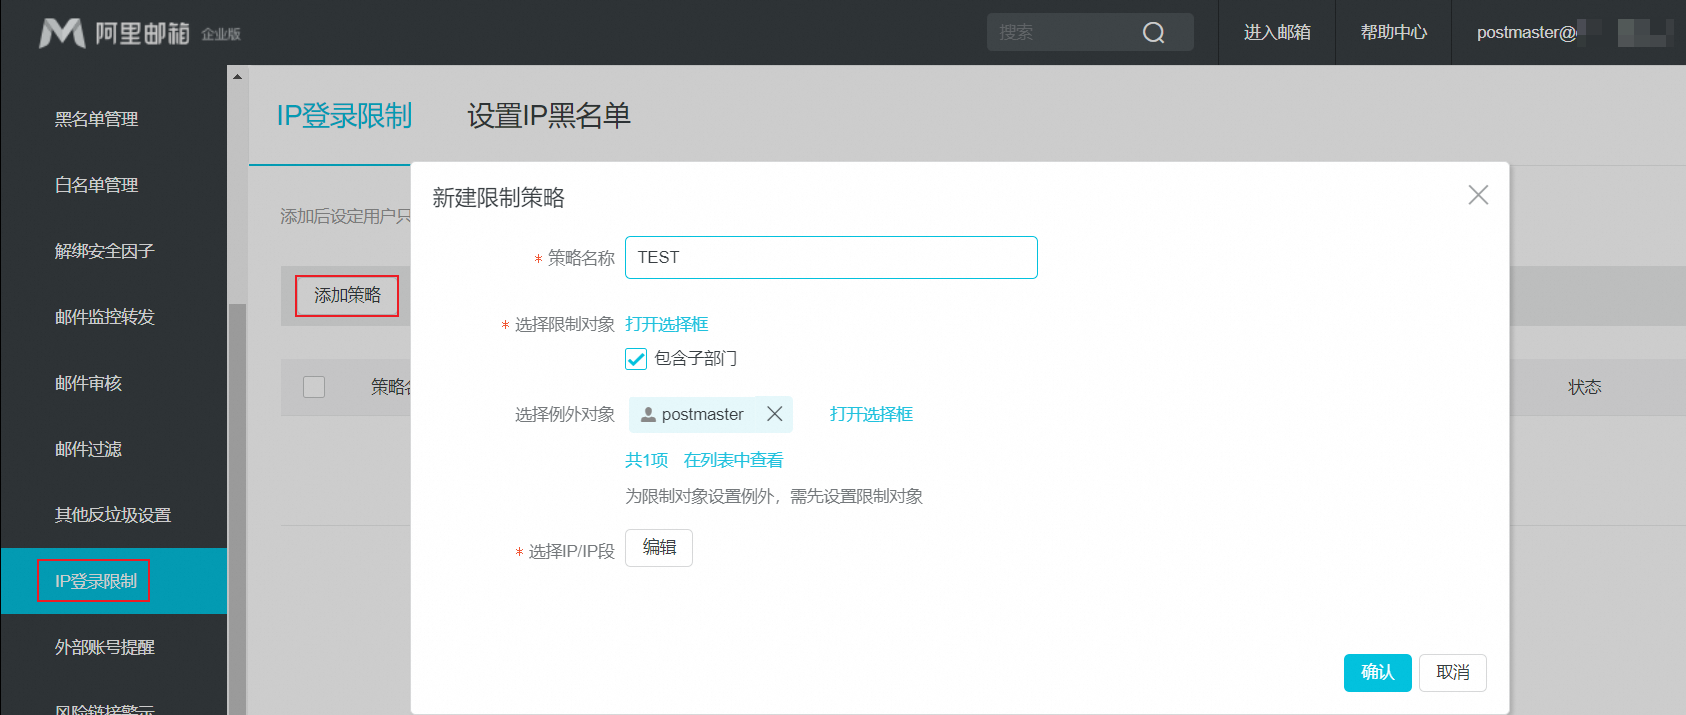1686x715 pixels.
Task: Switch to 设置IP黑名单 tab
Action: click(x=548, y=116)
